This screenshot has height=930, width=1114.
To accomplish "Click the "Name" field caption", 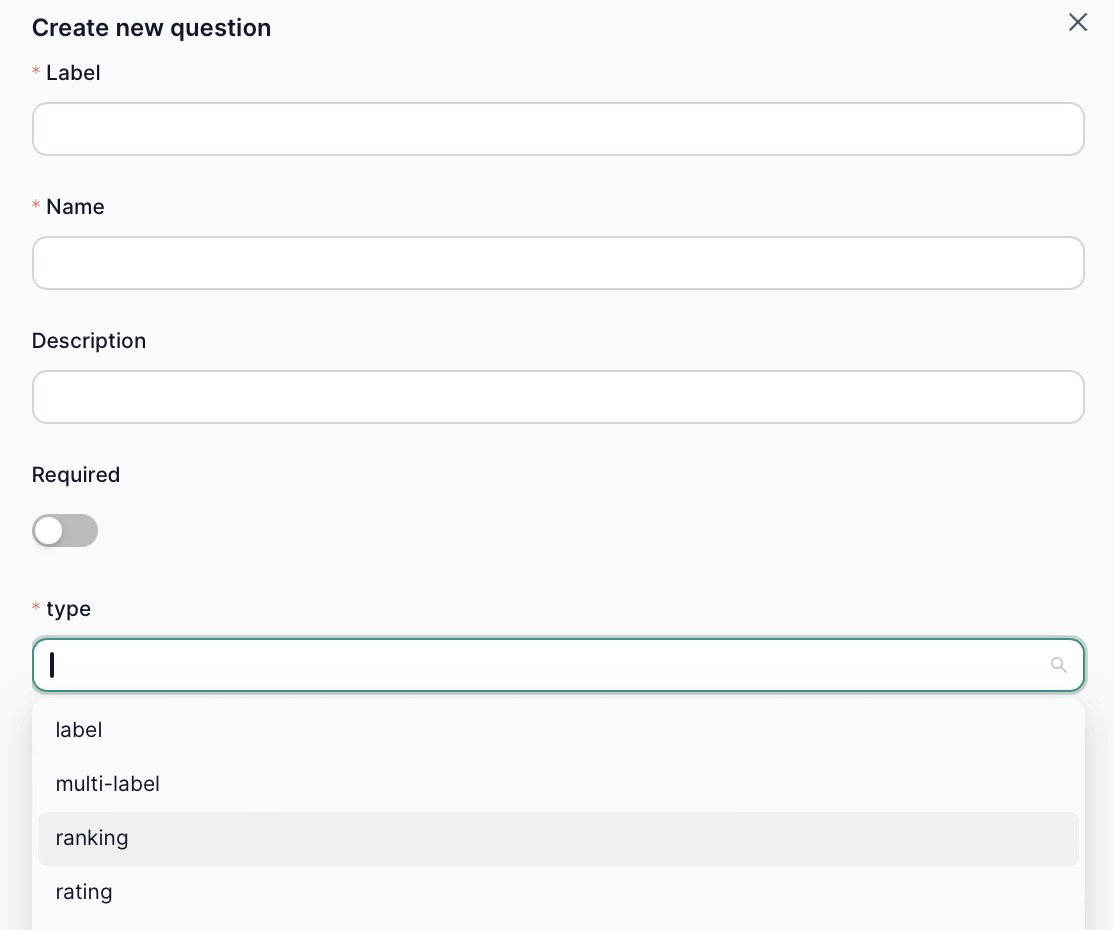I will click(75, 206).
